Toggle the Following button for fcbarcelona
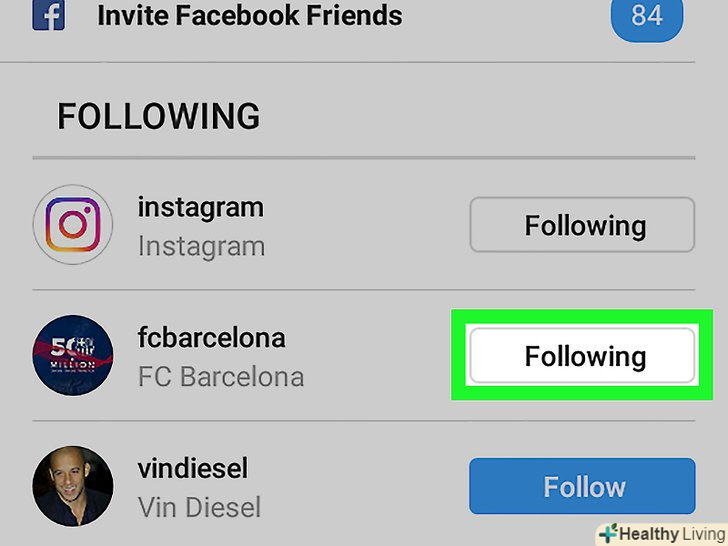The image size is (728, 546). [x=582, y=356]
